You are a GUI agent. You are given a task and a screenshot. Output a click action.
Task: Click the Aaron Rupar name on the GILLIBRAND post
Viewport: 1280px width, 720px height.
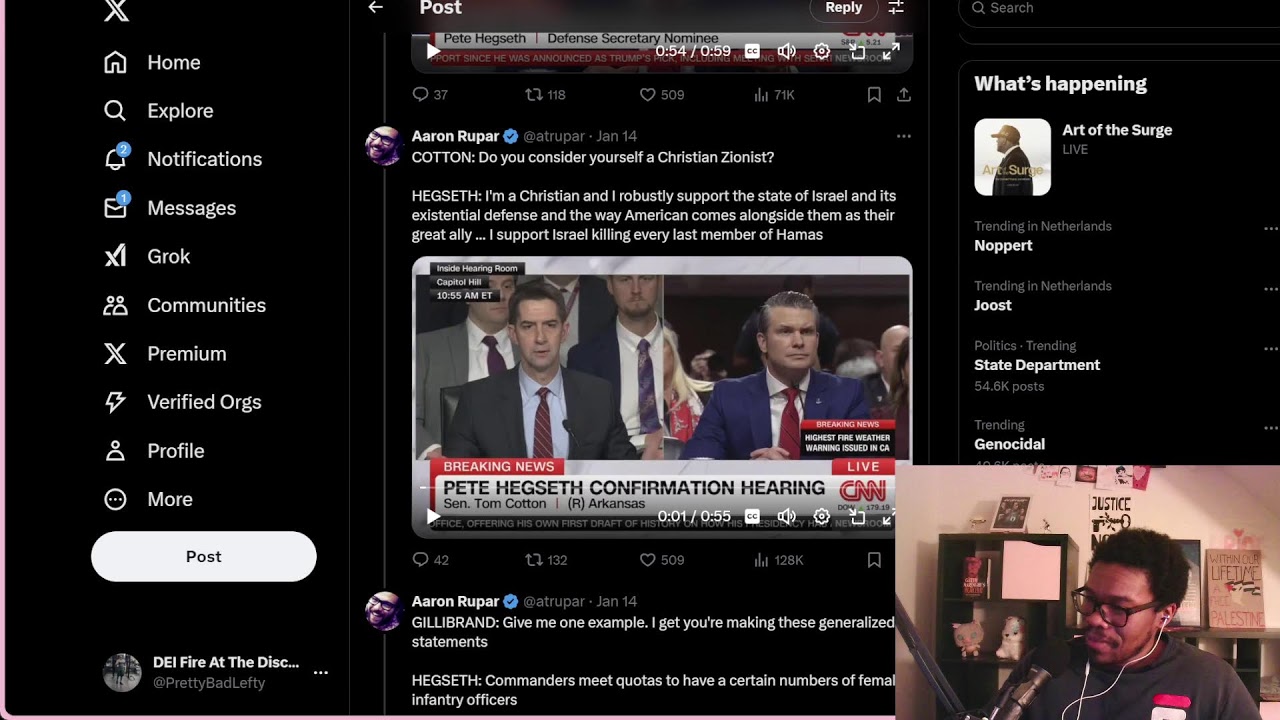point(455,601)
